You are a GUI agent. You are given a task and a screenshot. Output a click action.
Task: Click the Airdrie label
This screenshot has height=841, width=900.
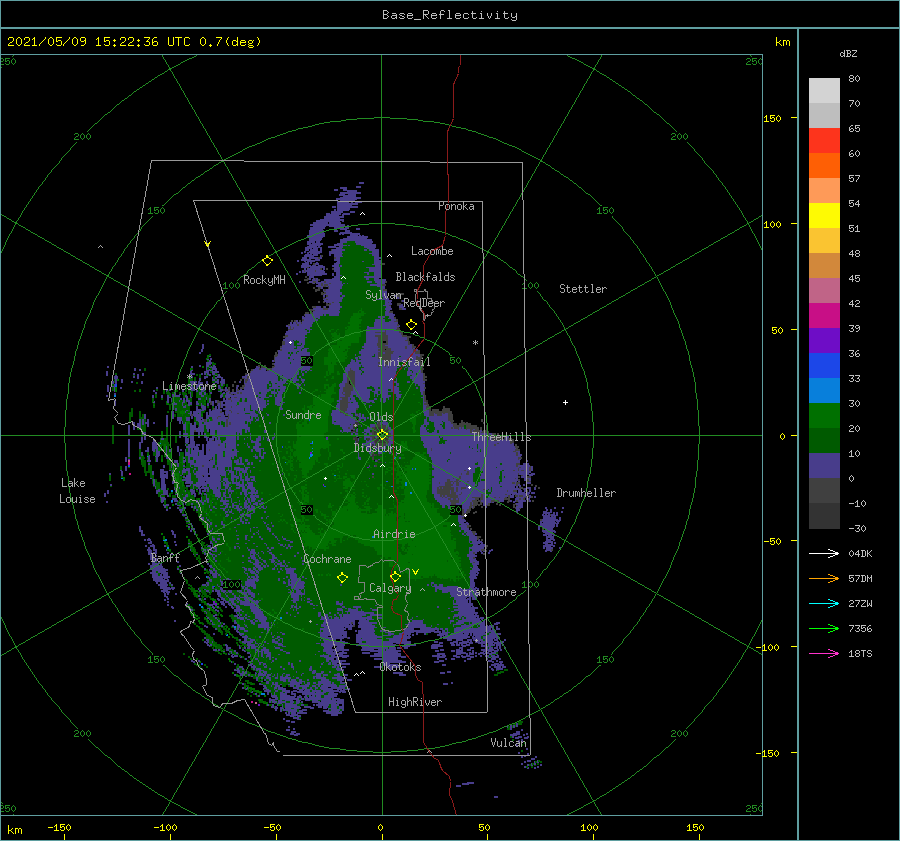coord(394,534)
